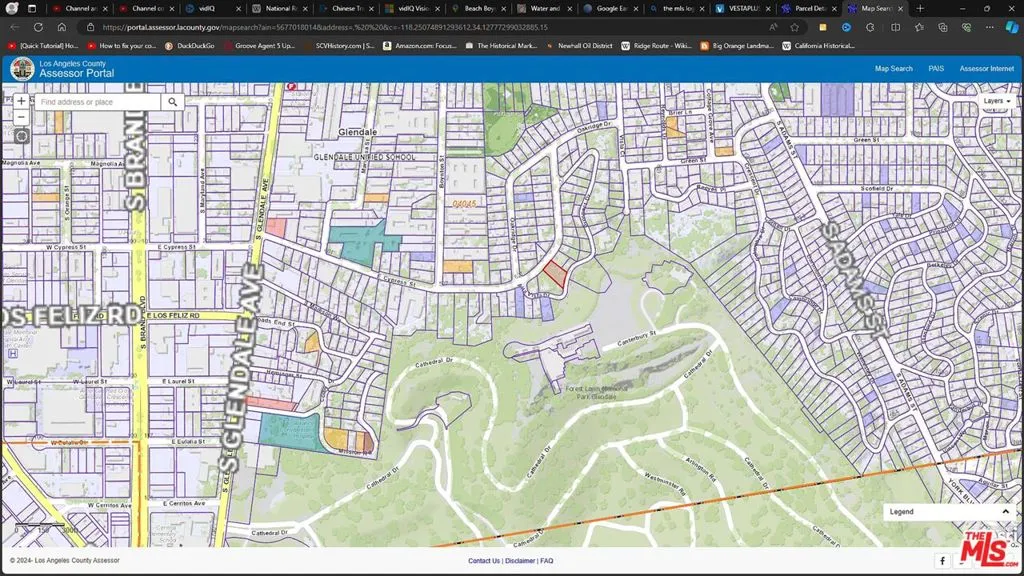Open browser split screen icon
This screenshot has height=576, width=1024.
tap(895, 27)
